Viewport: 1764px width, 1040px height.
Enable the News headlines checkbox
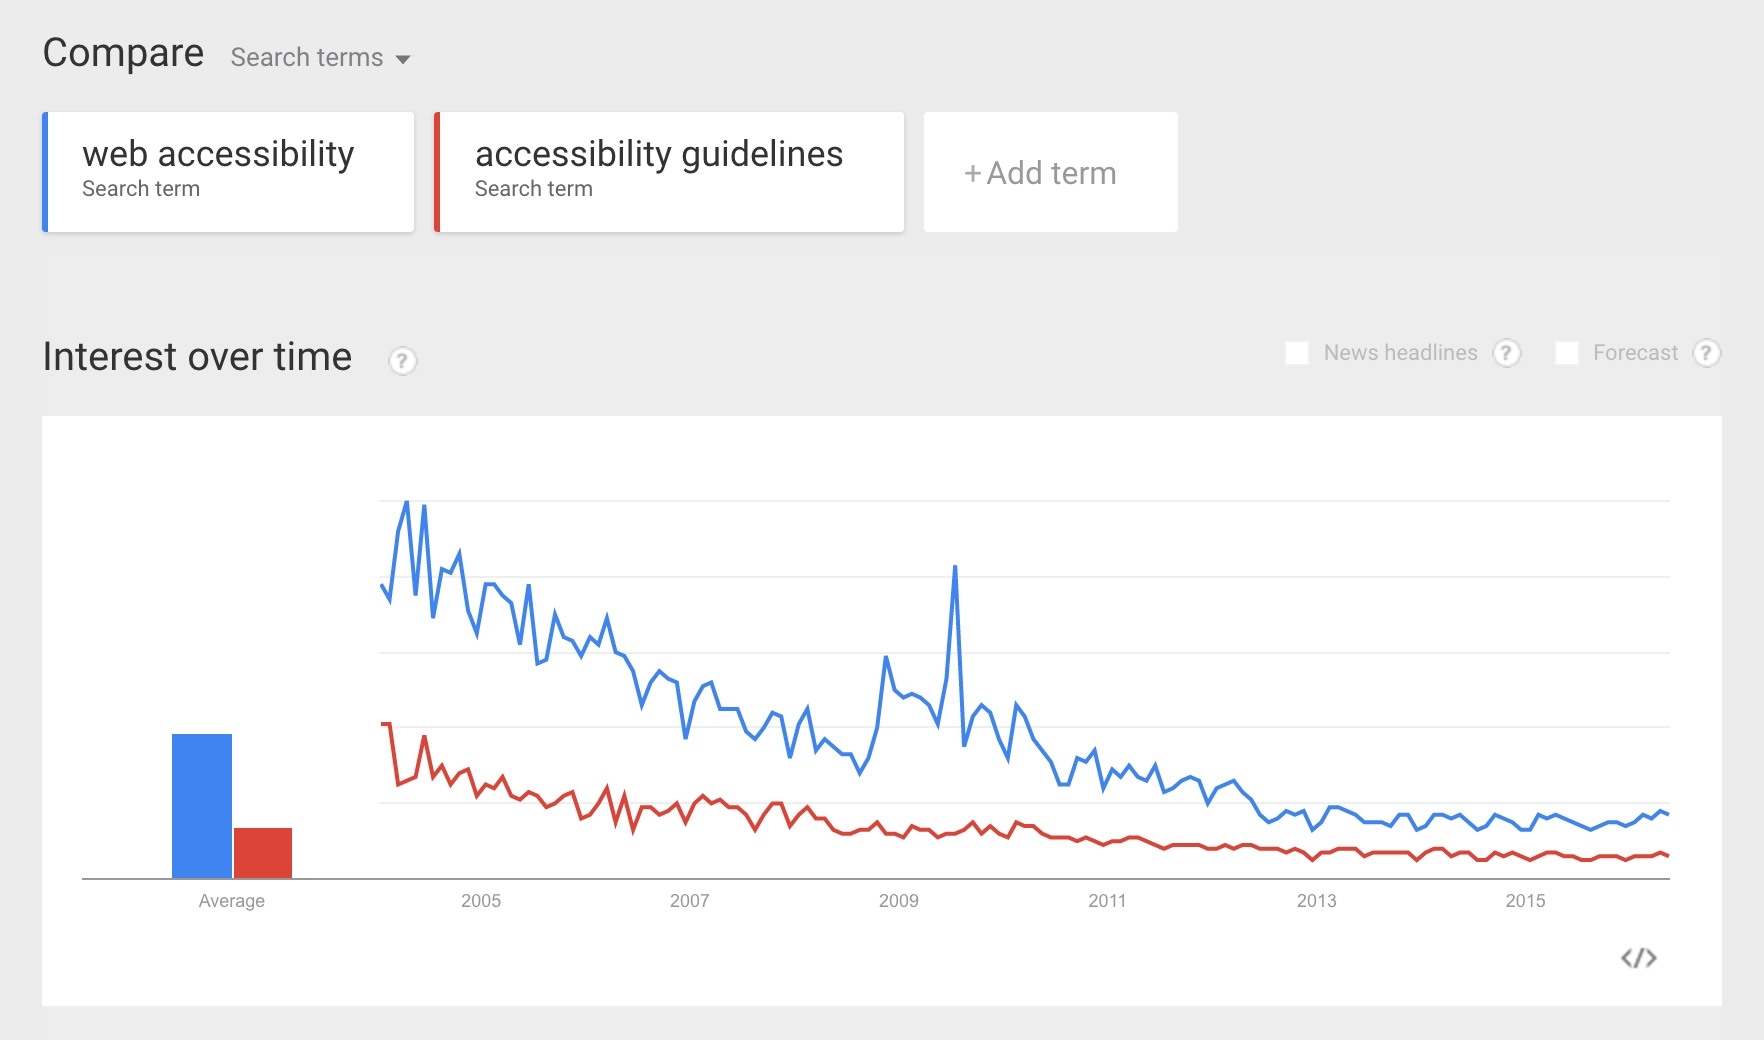(x=1297, y=353)
